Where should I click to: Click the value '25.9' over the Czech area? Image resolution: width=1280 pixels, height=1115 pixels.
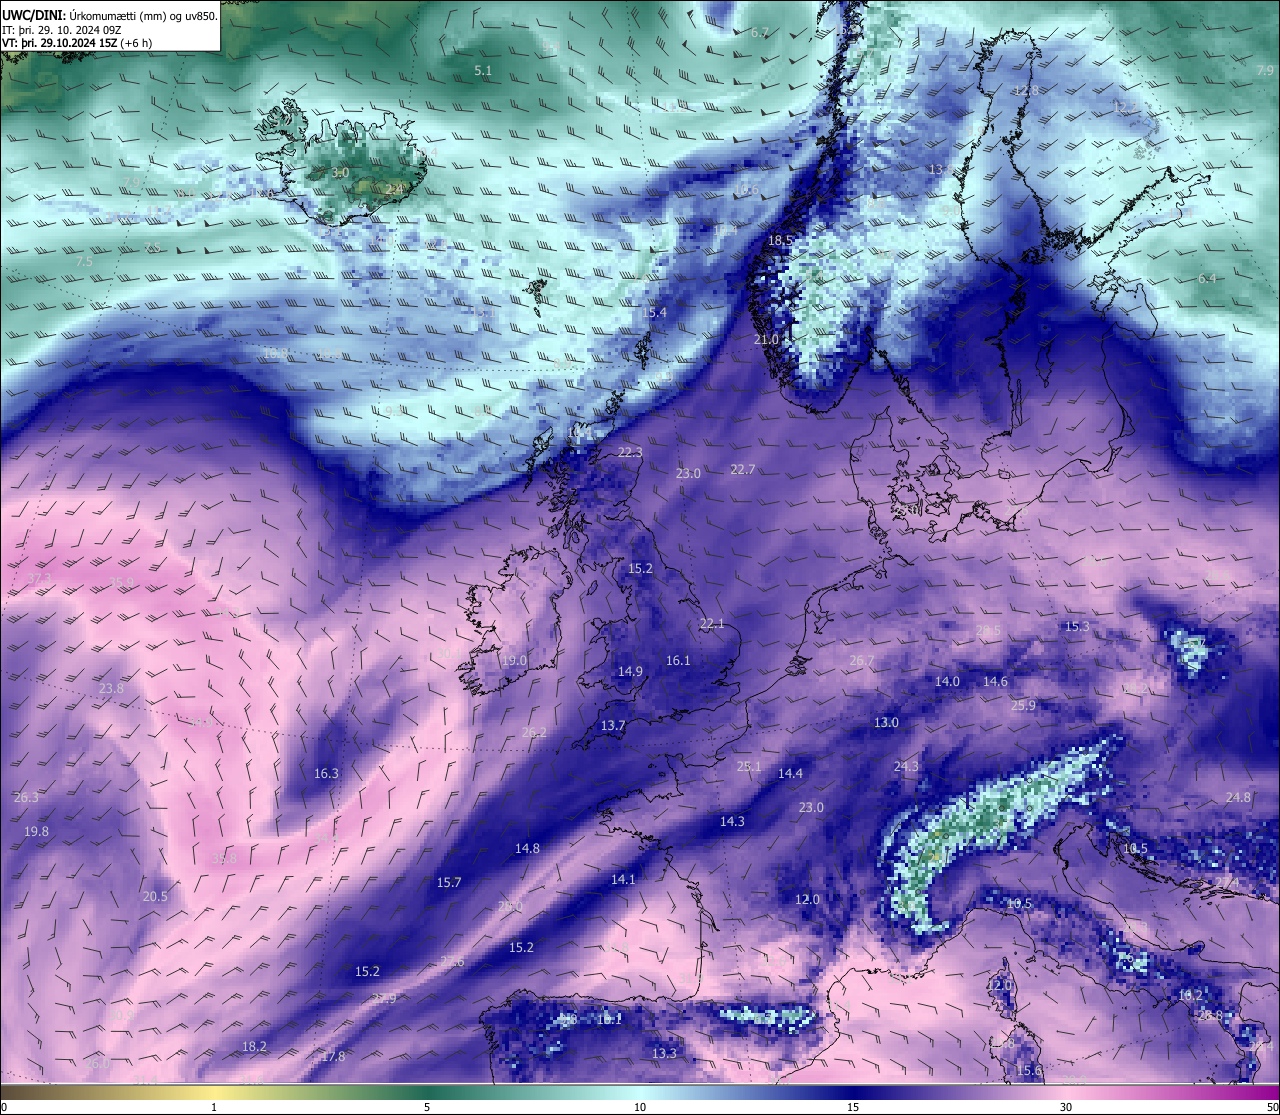1023,706
